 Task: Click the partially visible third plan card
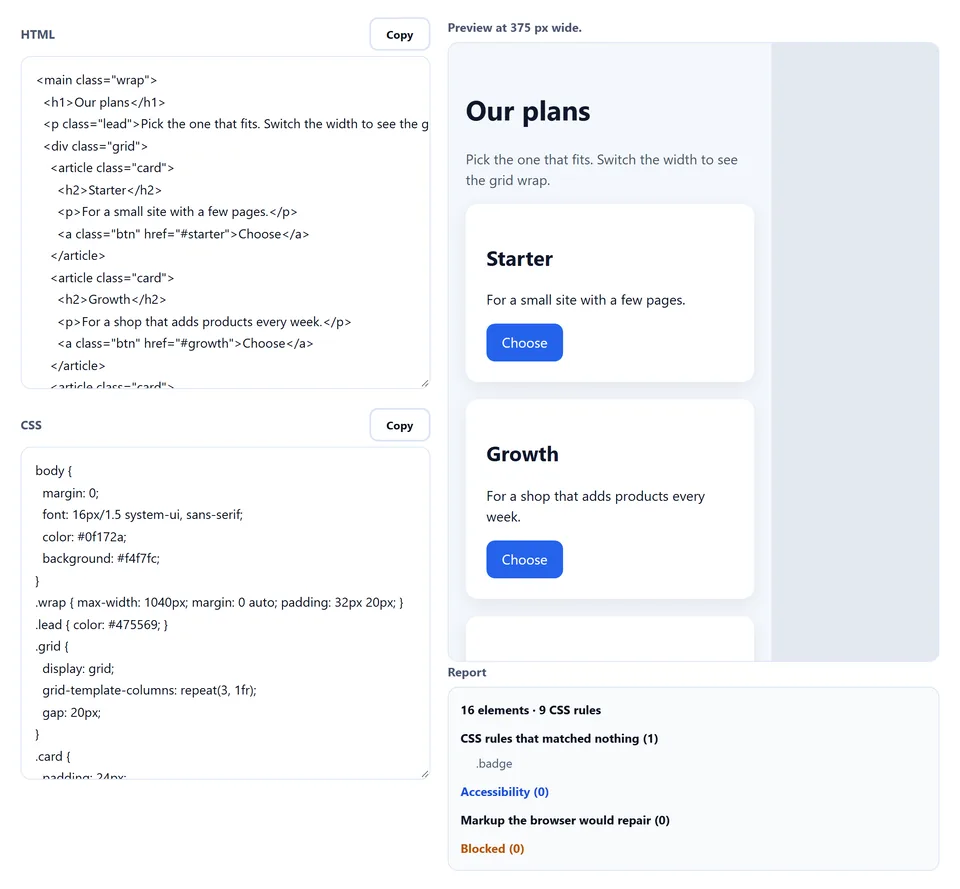click(610, 639)
